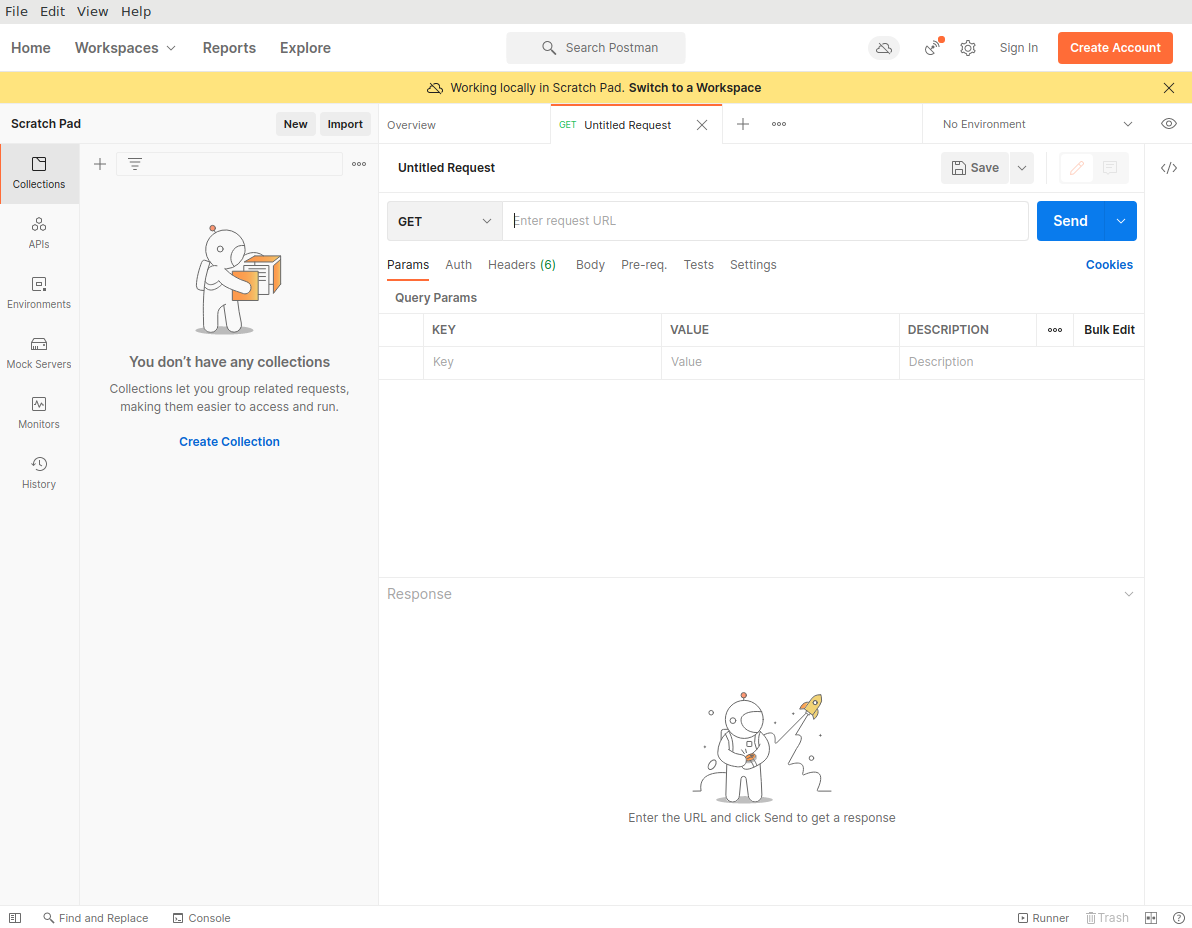
Task: Open the Send button dropdown arrow
Action: (x=1120, y=221)
